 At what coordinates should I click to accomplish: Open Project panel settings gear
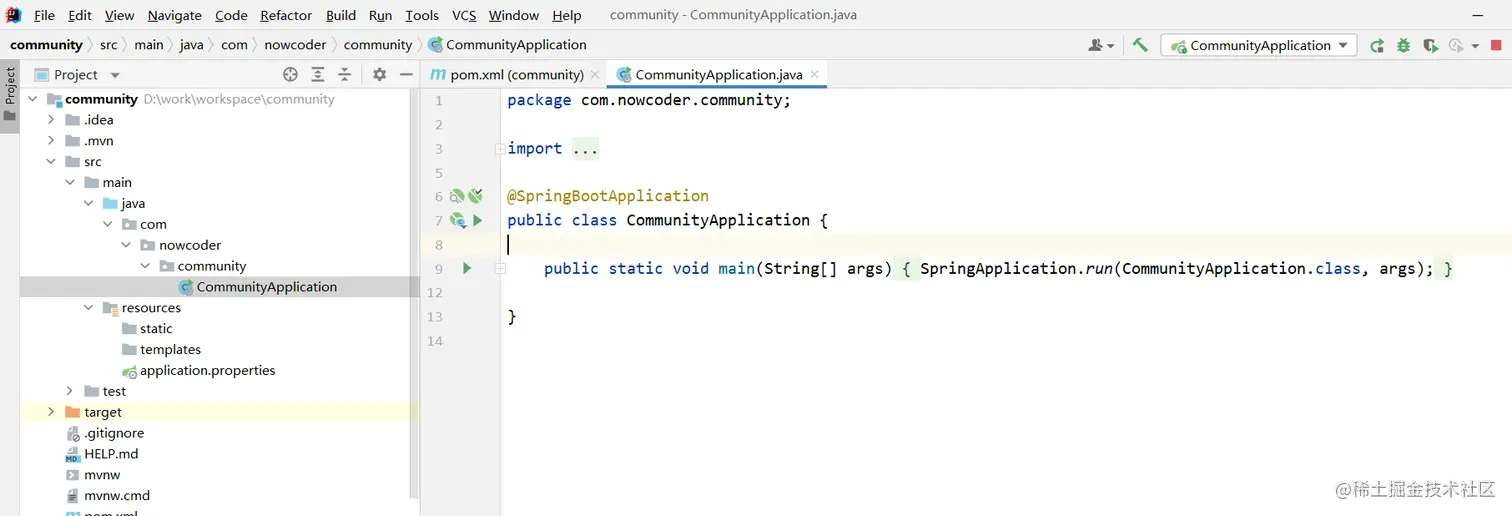pyautogui.click(x=379, y=74)
